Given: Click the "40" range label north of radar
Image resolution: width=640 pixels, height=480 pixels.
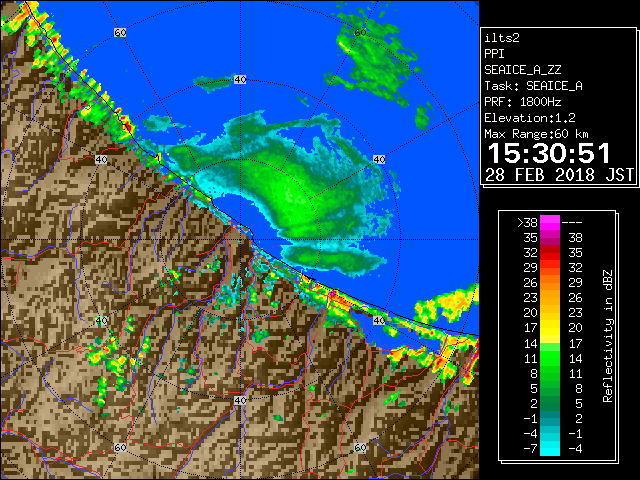Looking at the screenshot, I should pyautogui.click(x=240, y=80).
